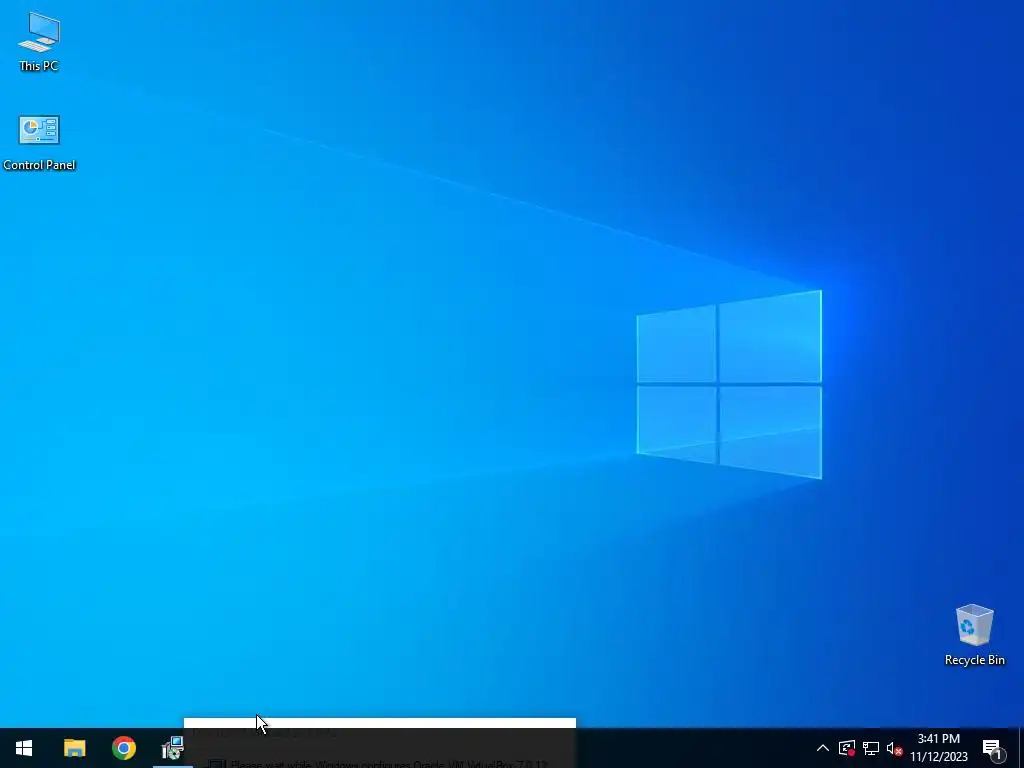Open File Explorer from the taskbar
The height and width of the screenshot is (768, 1024).
pos(74,748)
